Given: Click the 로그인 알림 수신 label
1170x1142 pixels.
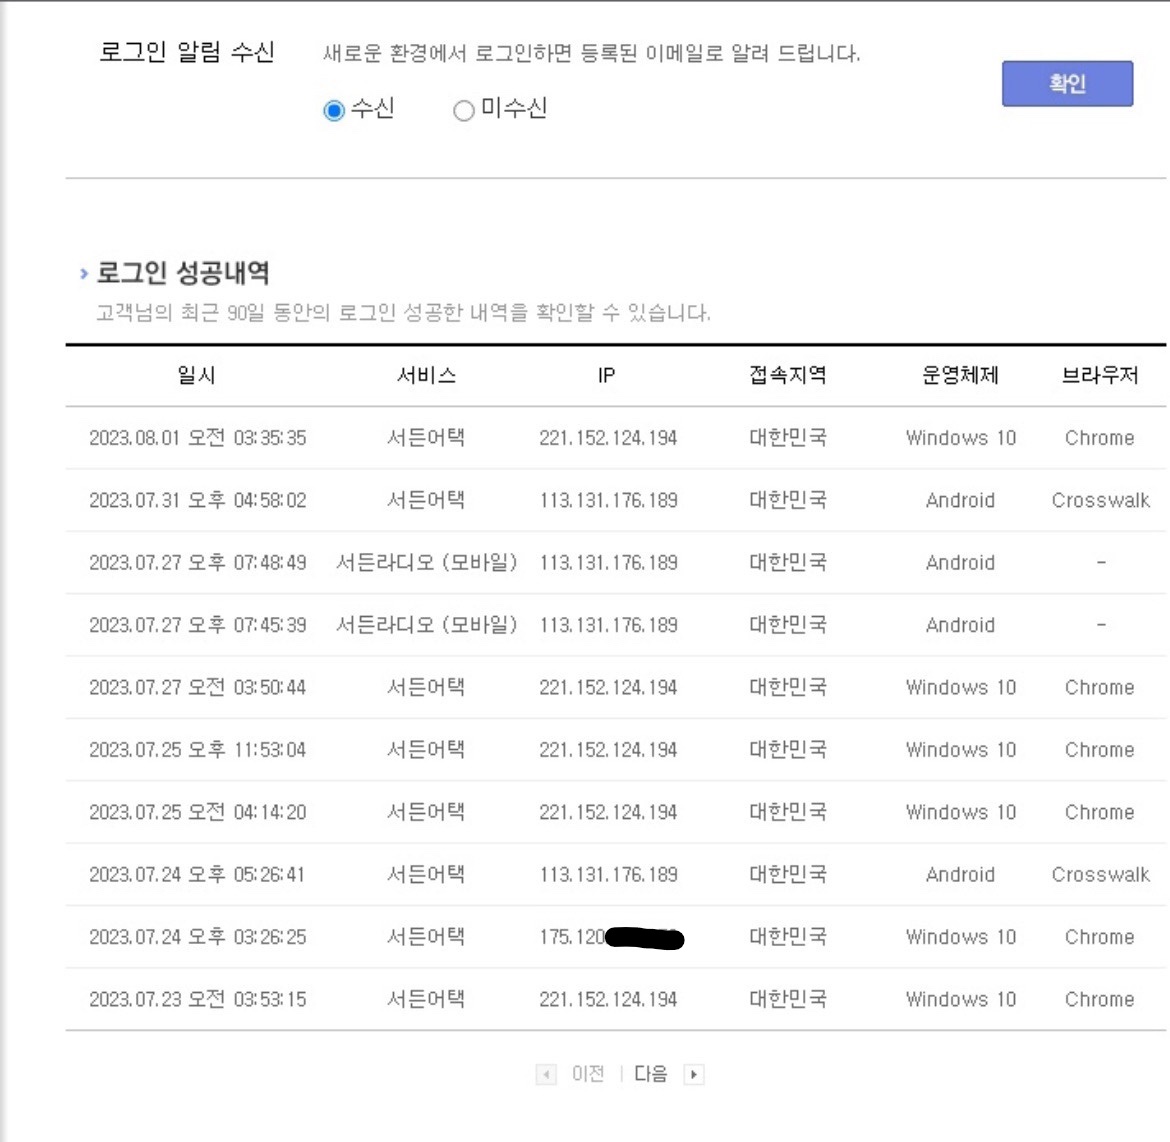Looking at the screenshot, I should (186, 53).
